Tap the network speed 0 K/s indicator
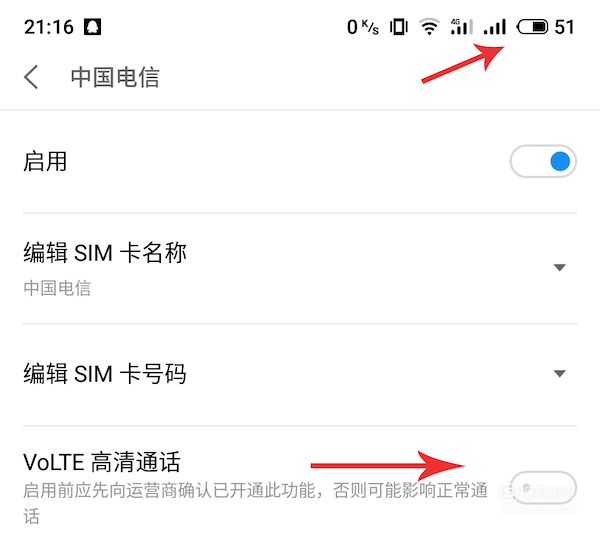Viewport: 600px width, 539px height. click(x=363, y=27)
